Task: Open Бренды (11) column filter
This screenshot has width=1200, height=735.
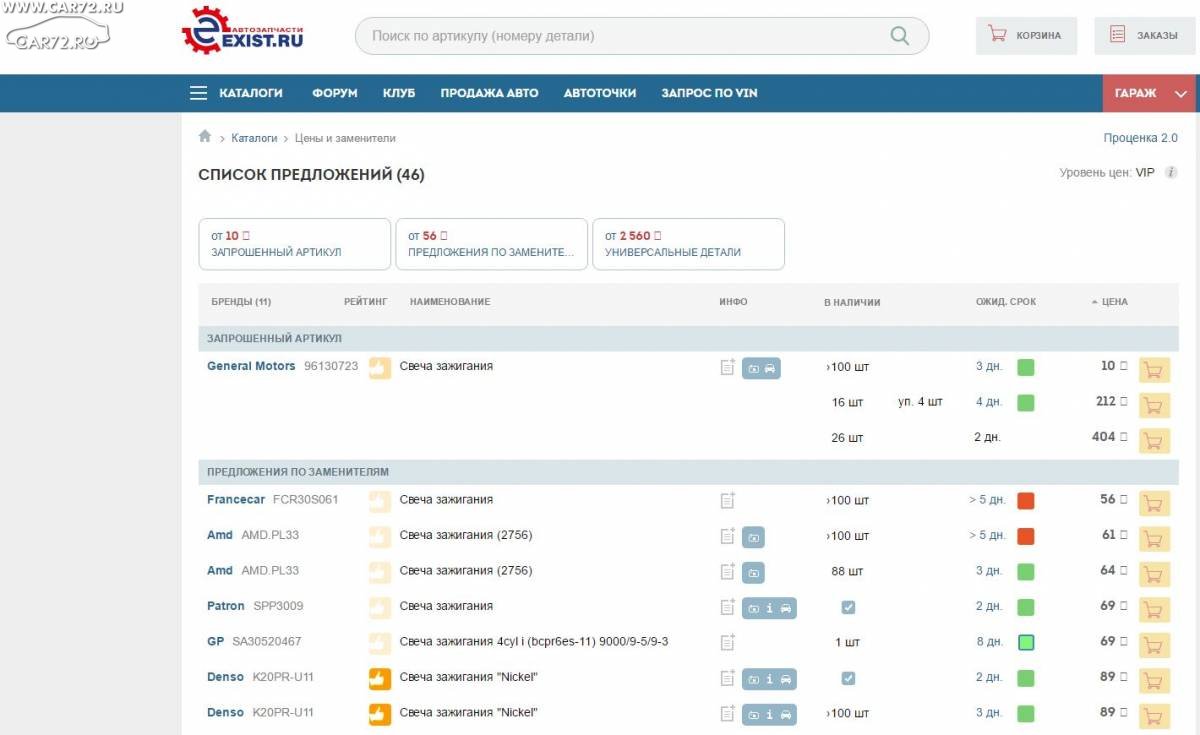Action: click(241, 302)
